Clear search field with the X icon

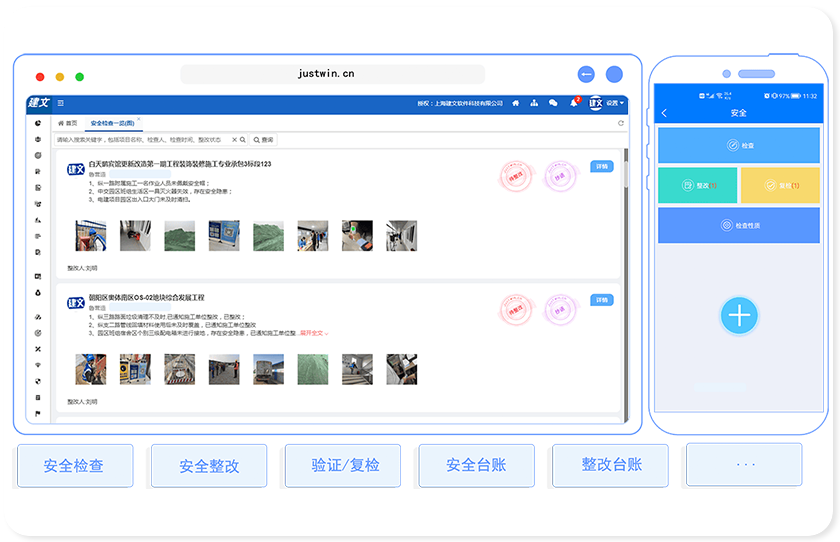[x=234, y=140]
